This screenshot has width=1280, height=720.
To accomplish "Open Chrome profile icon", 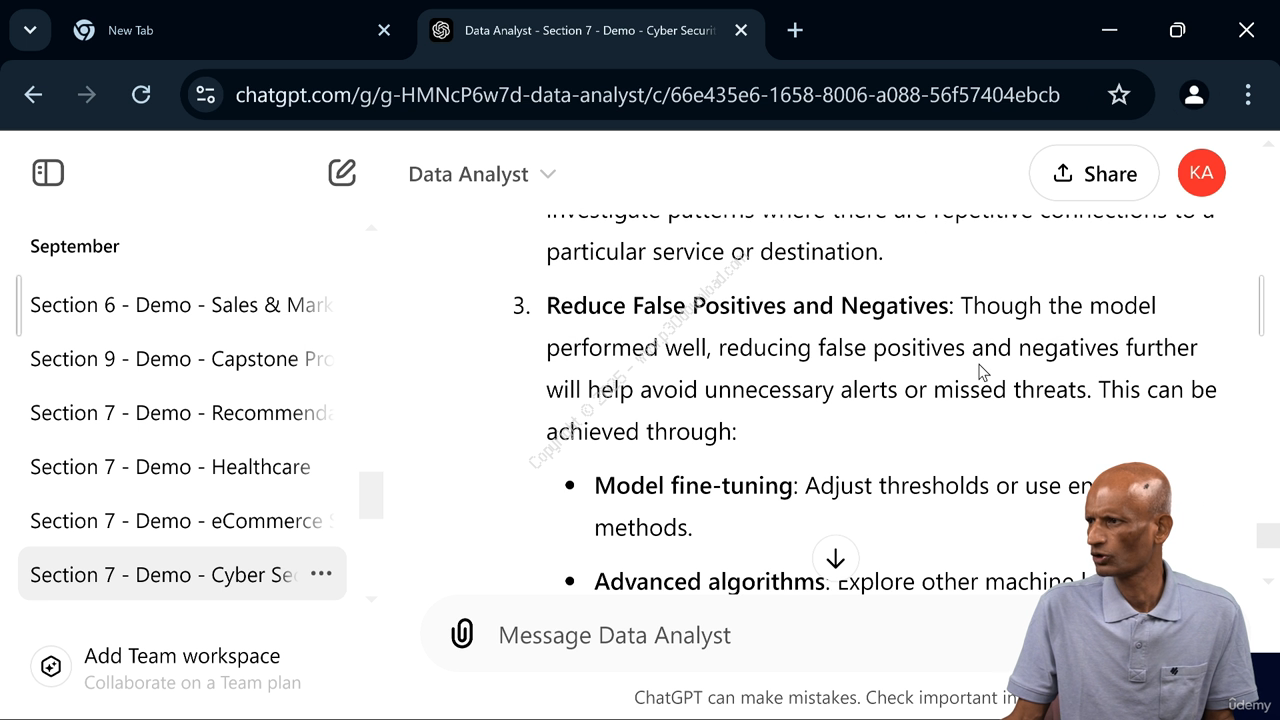I will (1194, 95).
